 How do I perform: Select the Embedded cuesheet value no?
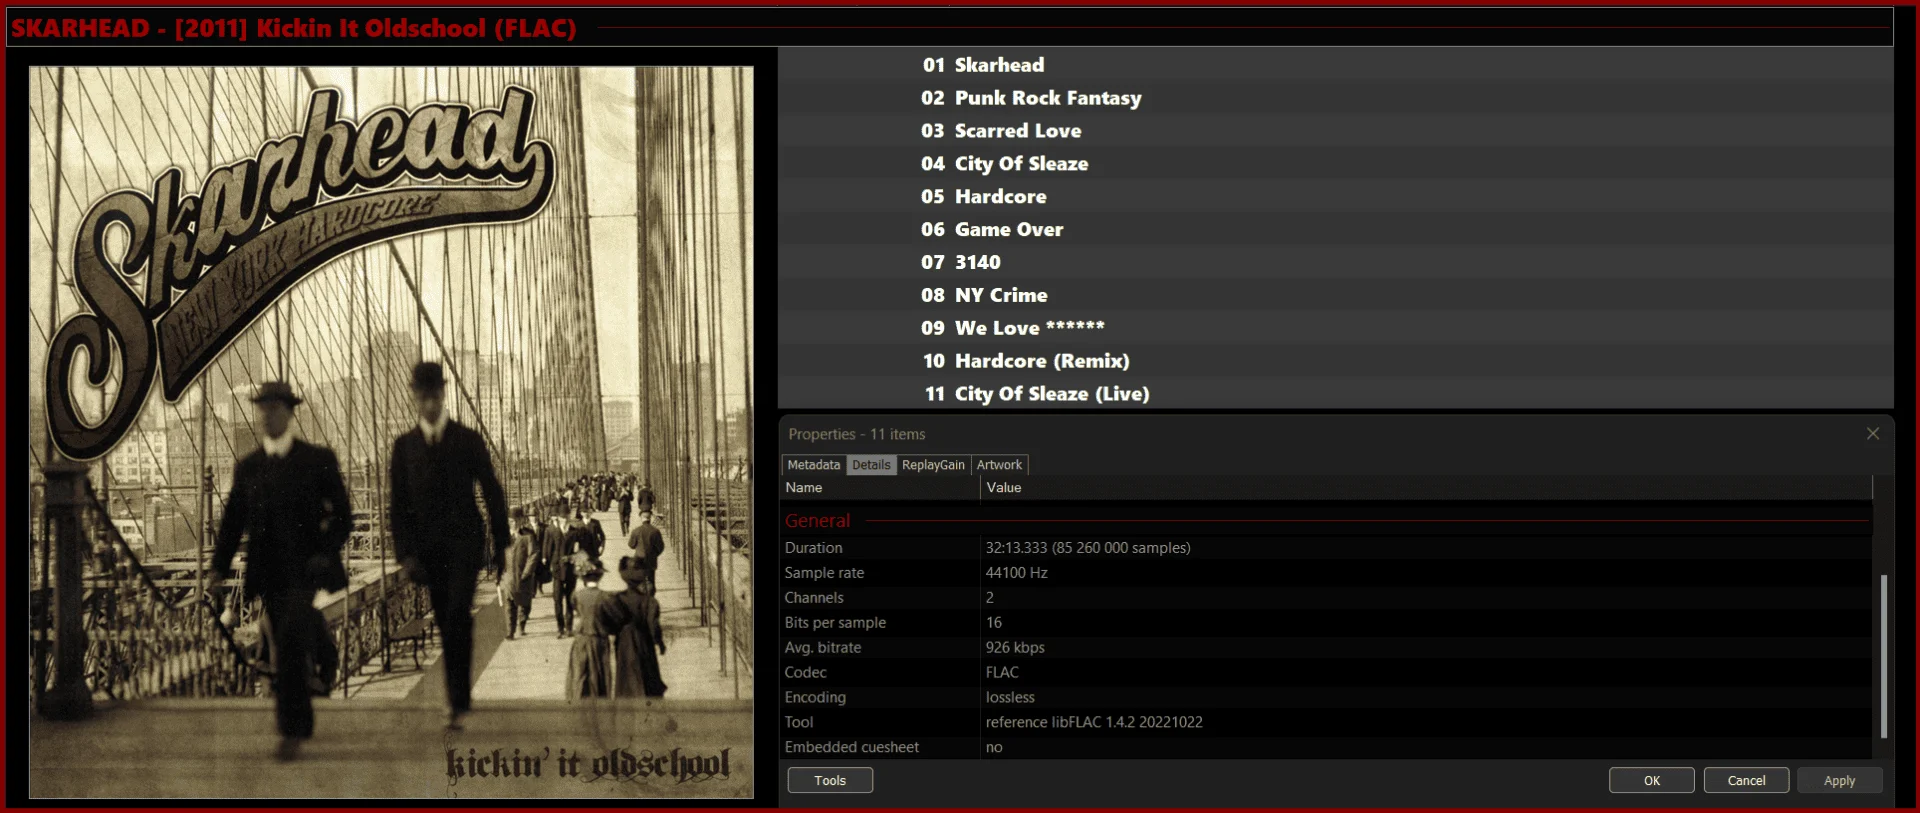[x=994, y=747]
